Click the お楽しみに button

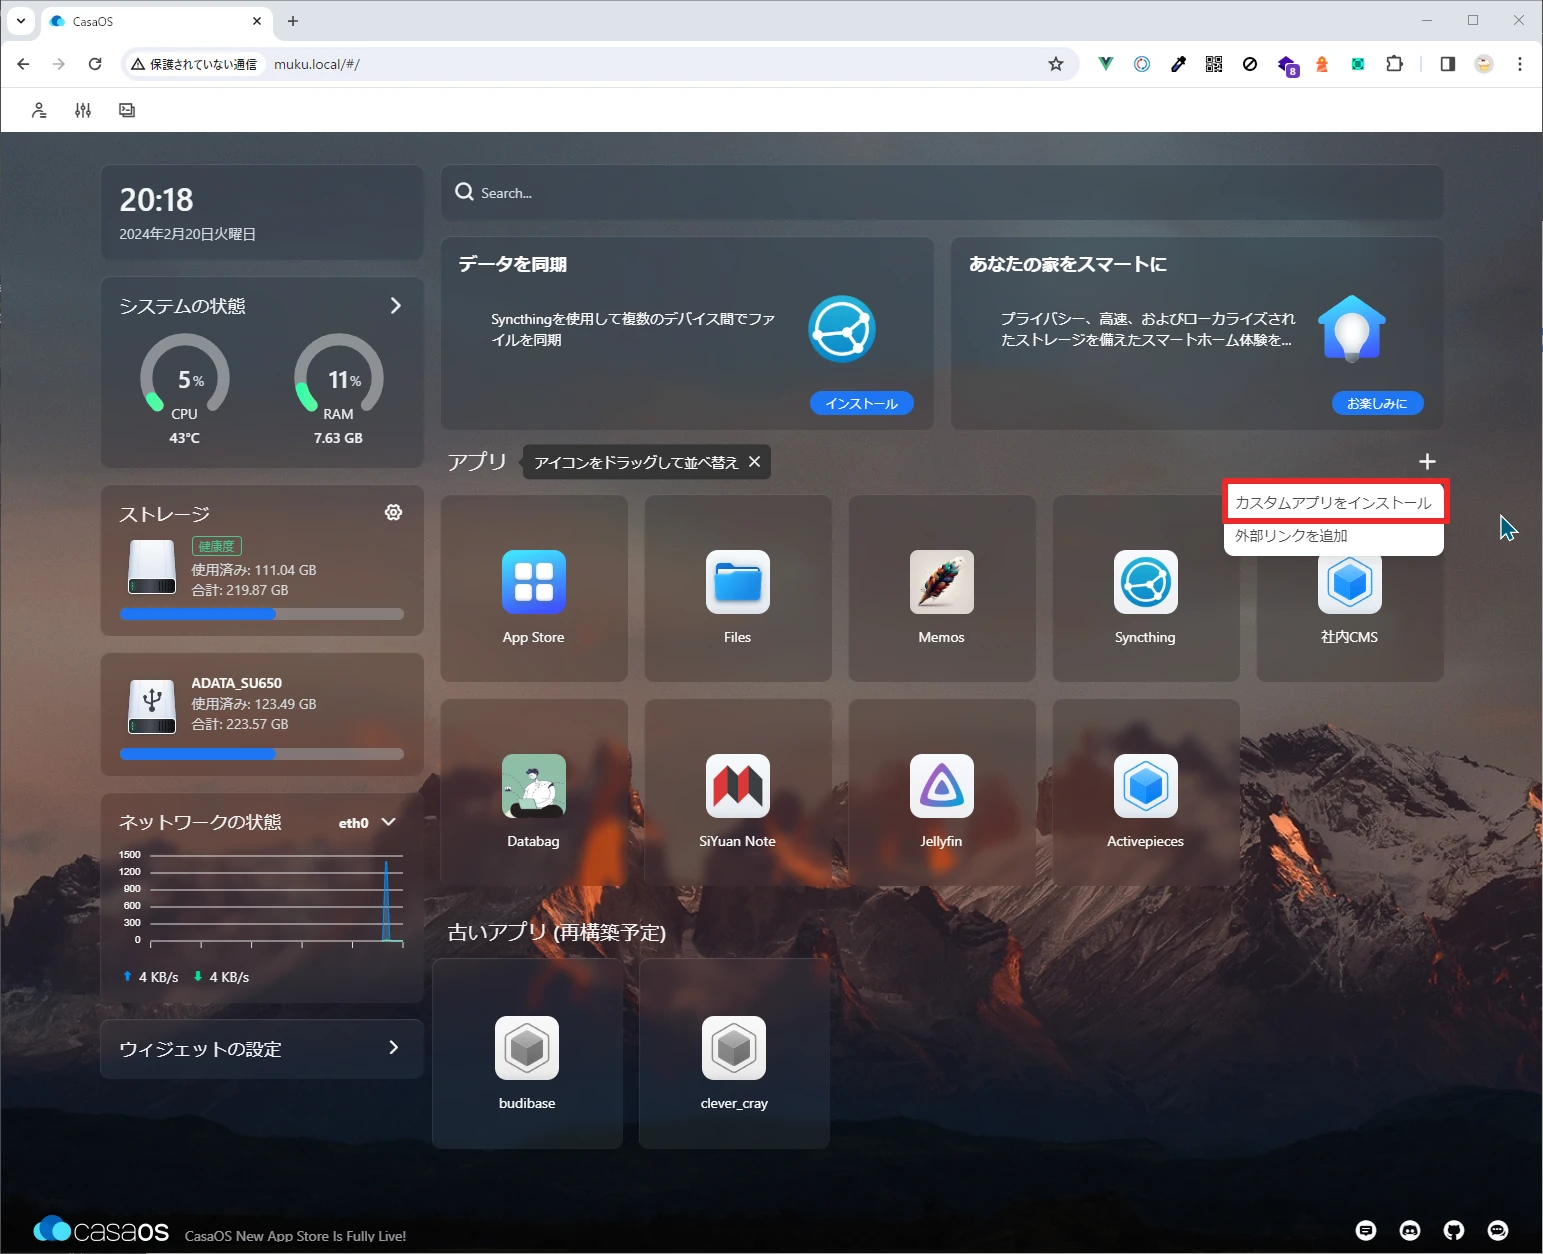[1377, 403]
